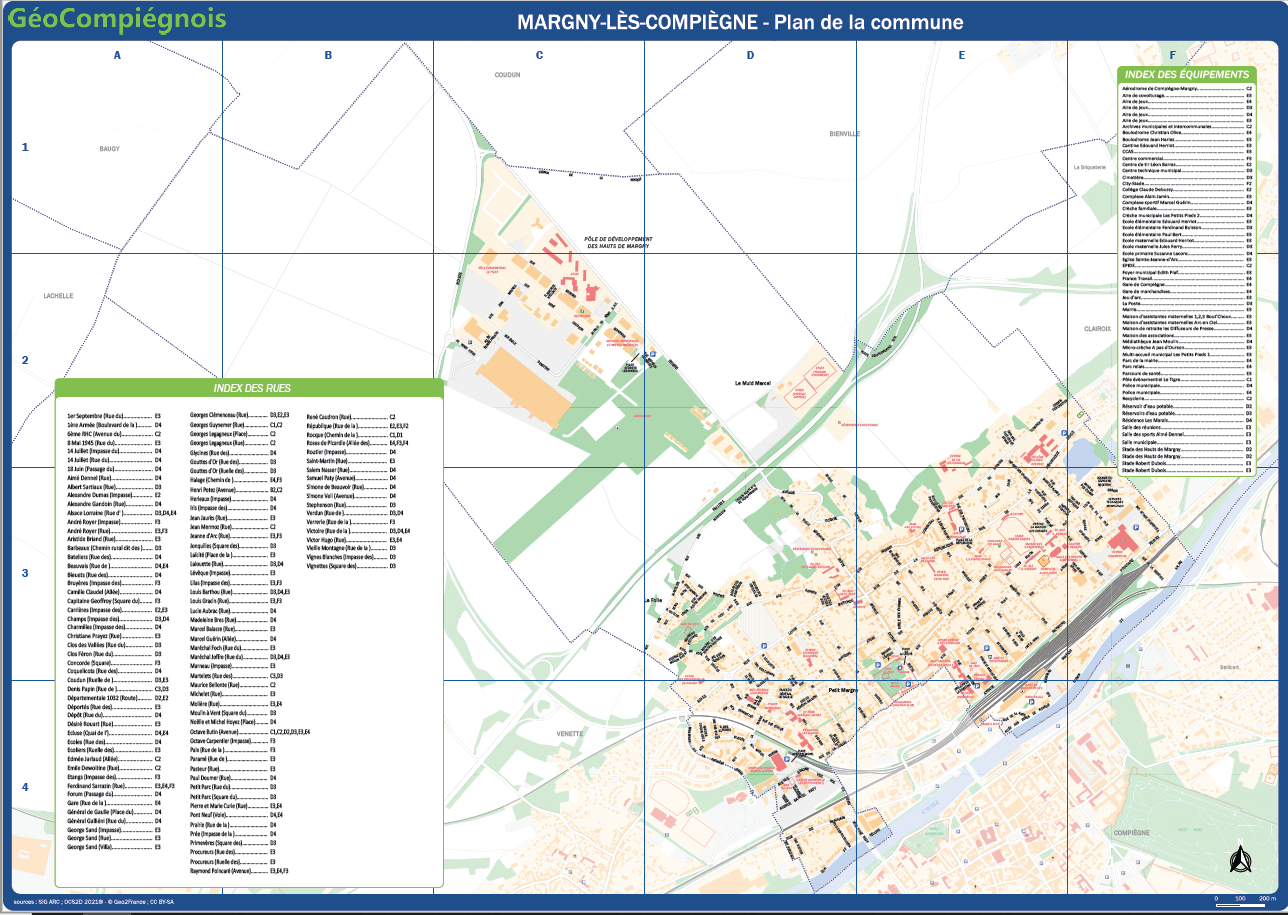Click grid column label C
The image size is (1288, 915).
[539, 55]
